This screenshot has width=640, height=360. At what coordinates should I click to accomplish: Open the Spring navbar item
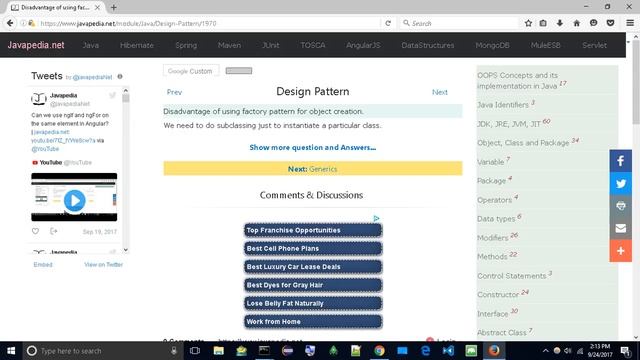[x=186, y=45]
